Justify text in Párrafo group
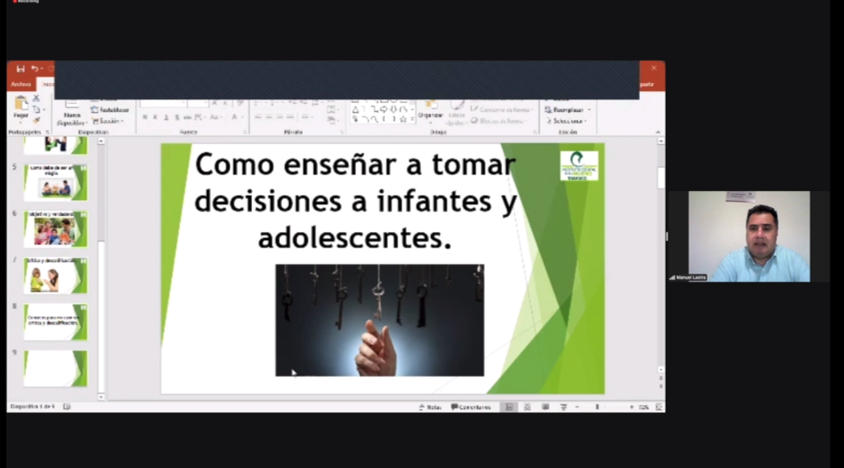This screenshot has height=468, width=844. (291, 117)
